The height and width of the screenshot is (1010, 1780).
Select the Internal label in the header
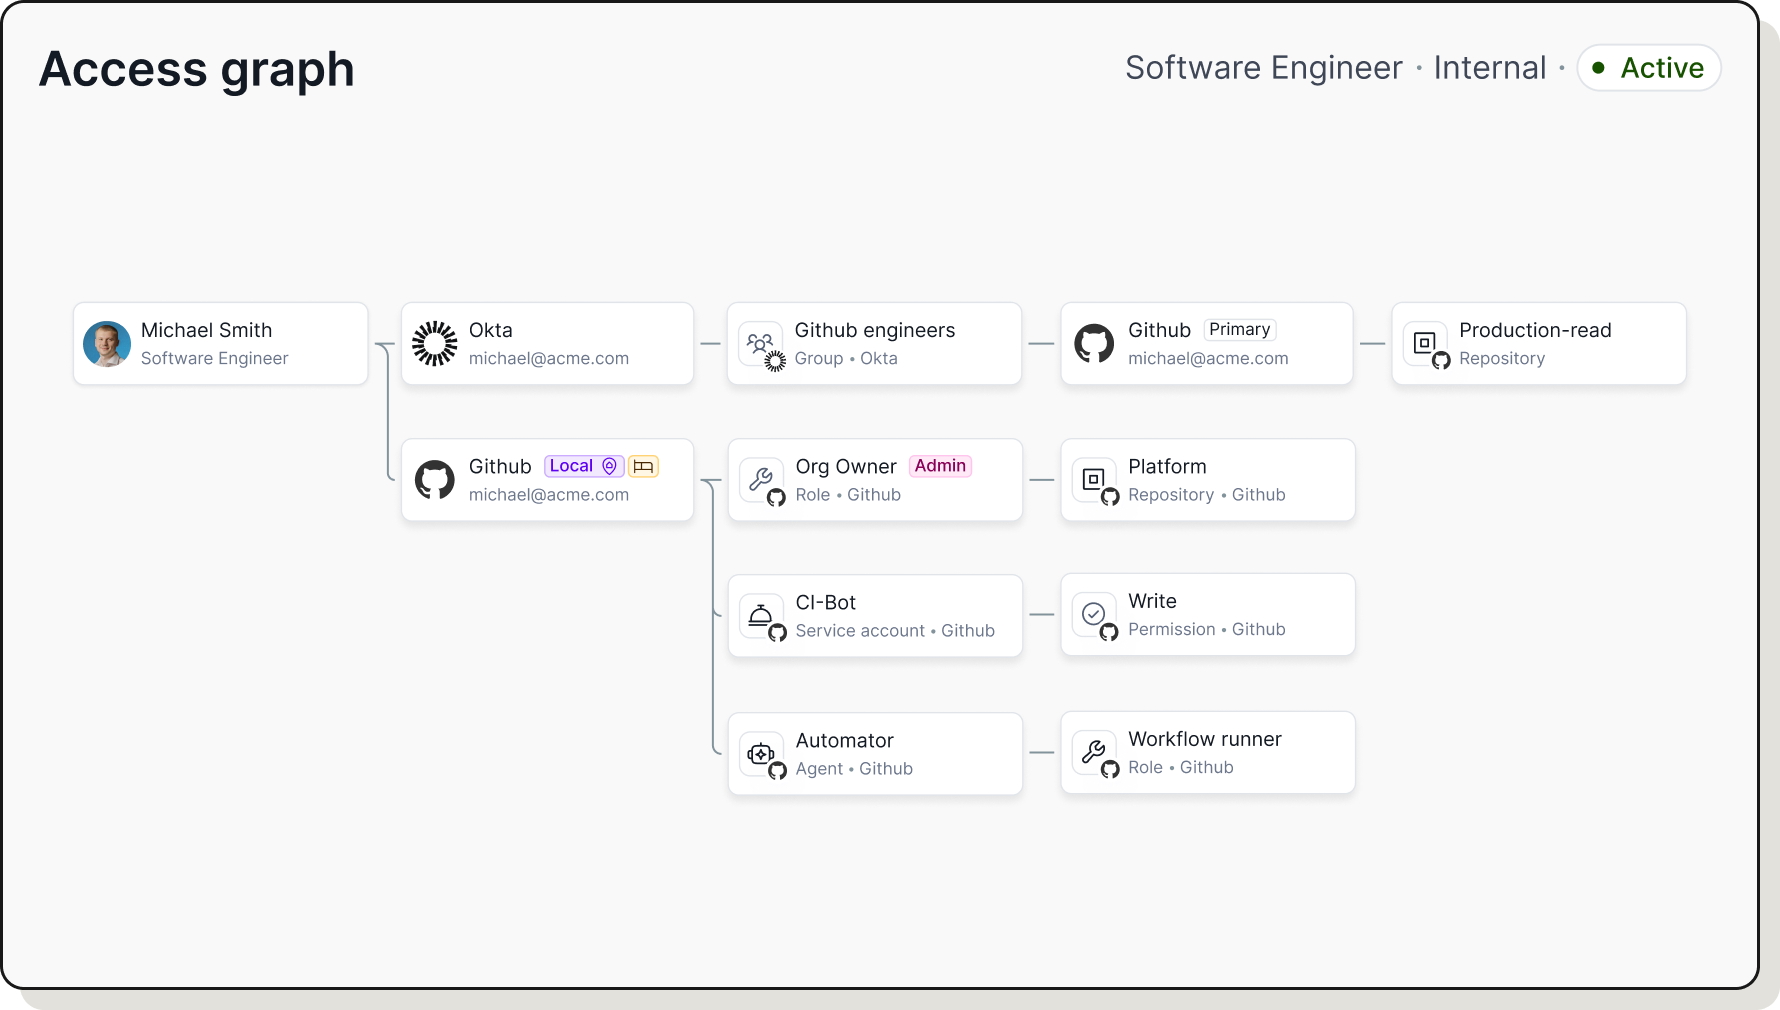(x=1489, y=67)
